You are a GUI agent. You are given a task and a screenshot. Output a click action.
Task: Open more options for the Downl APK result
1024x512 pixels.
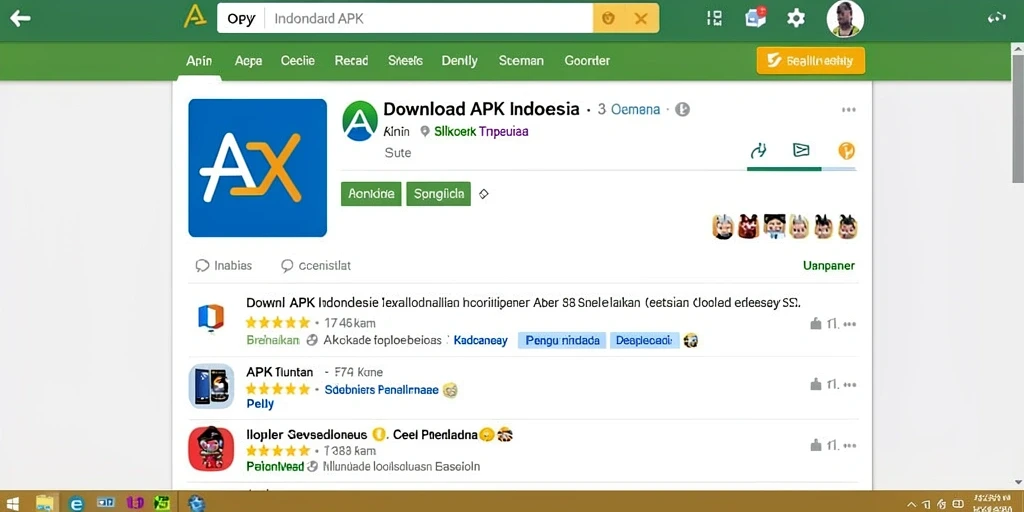pos(849,323)
